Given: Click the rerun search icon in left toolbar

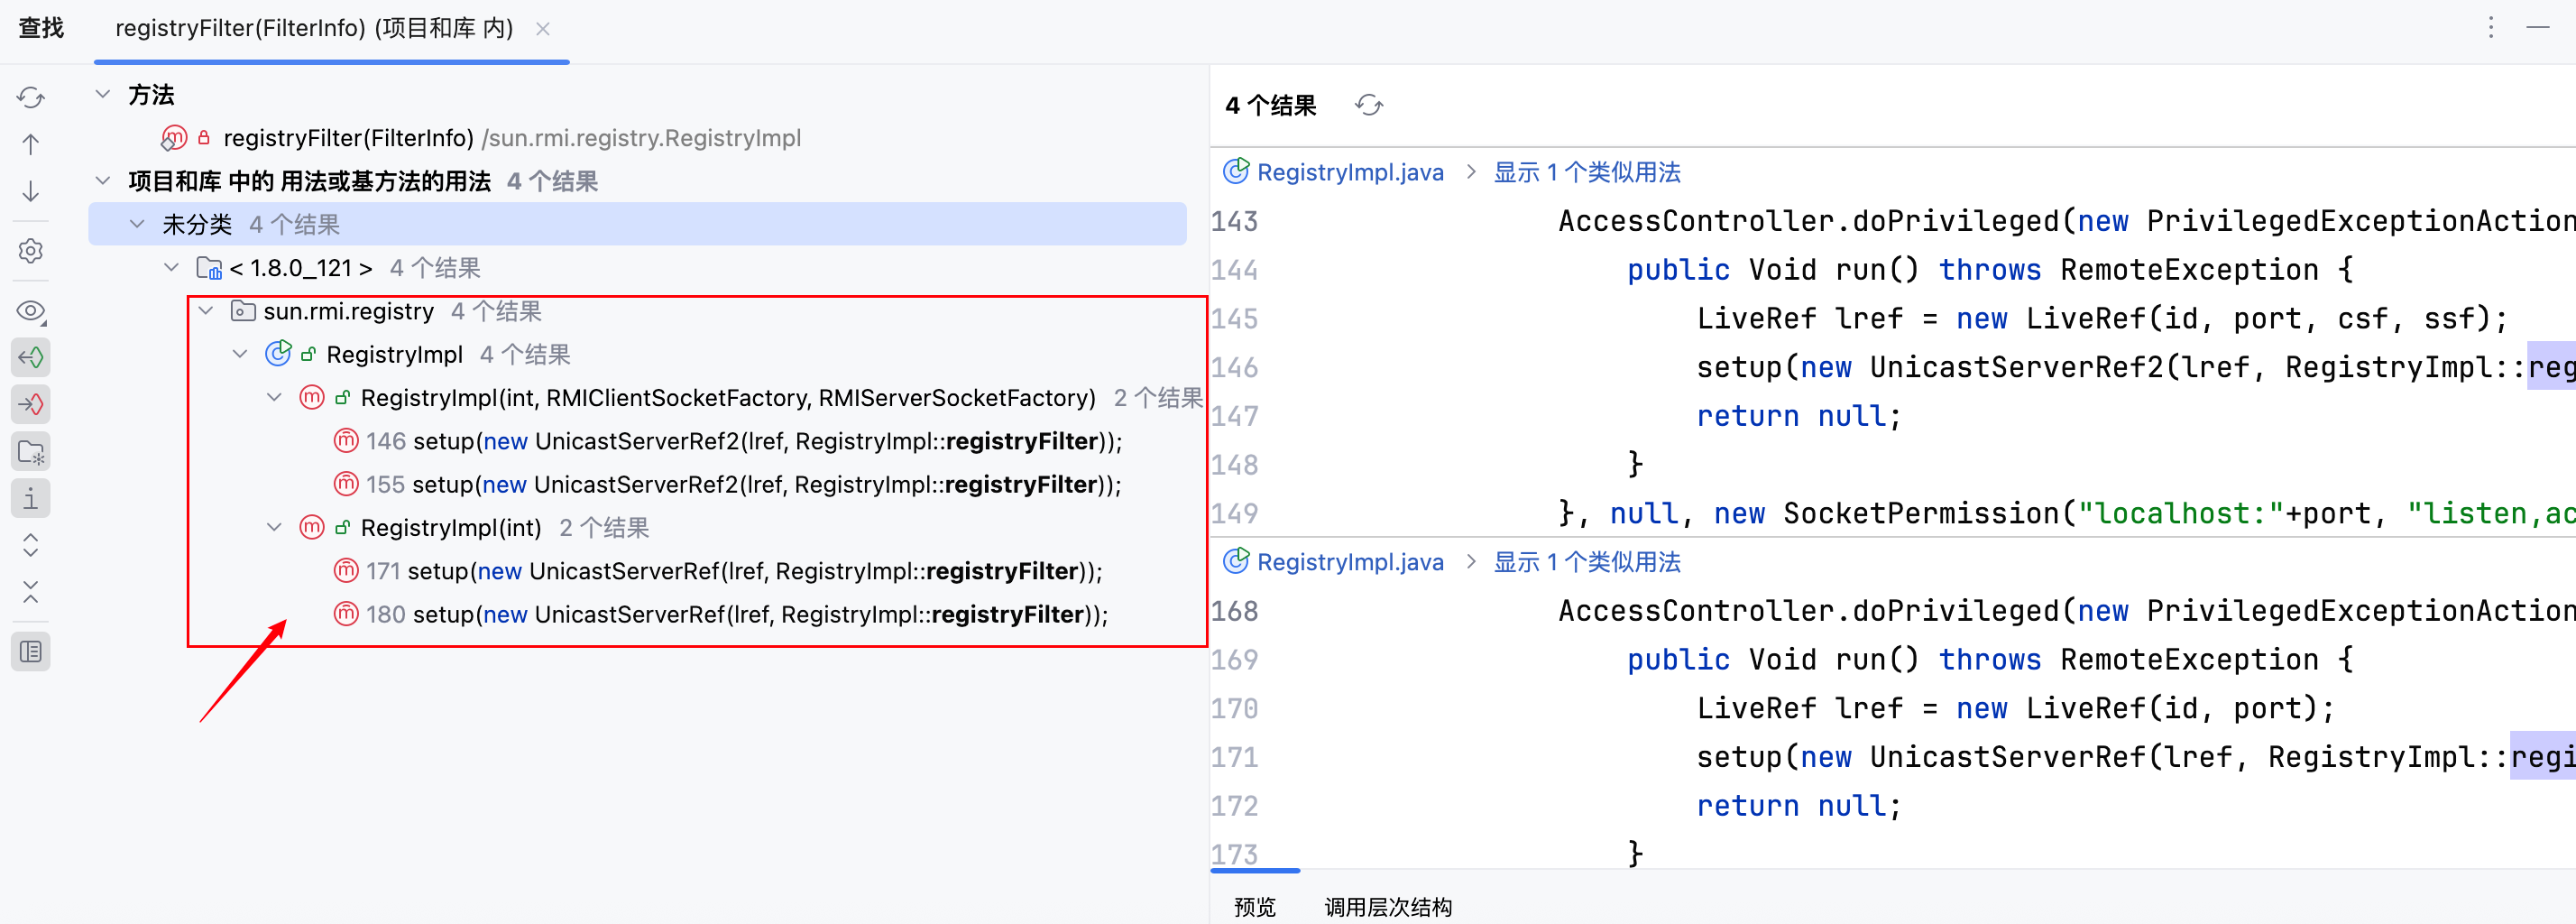Looking at the screenshot, I should point(31,97).
